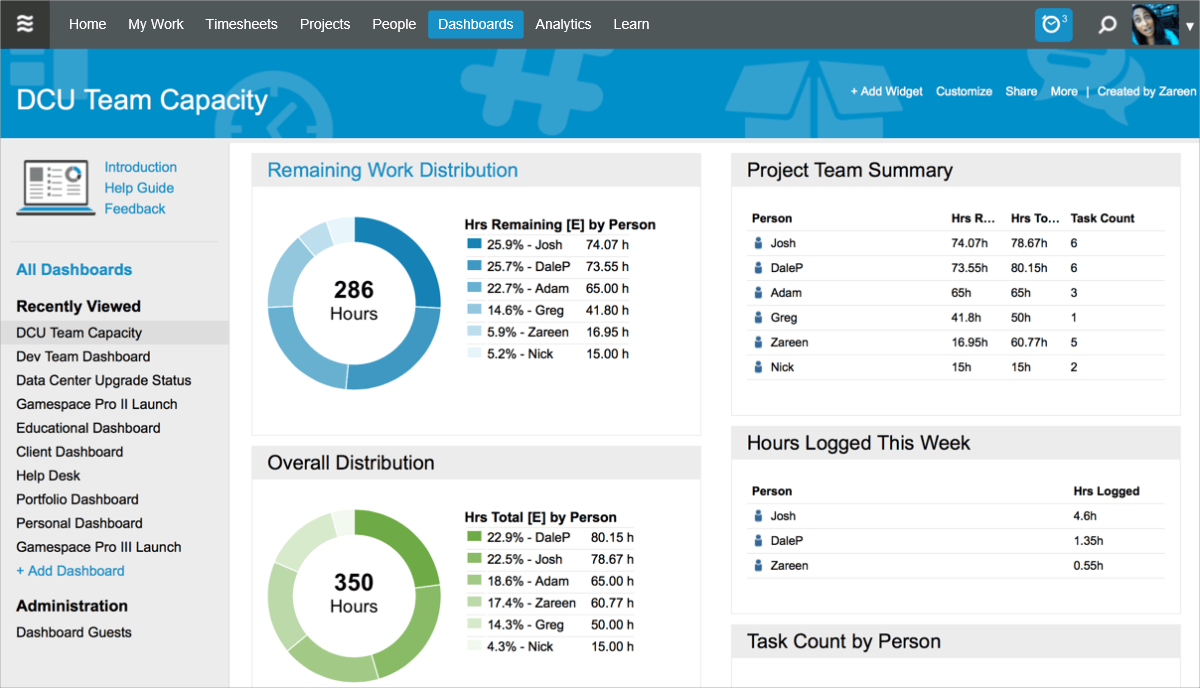This screenshot has width=1200, height=688.
Task: Open the Customize option
Action: click(963, 91)
